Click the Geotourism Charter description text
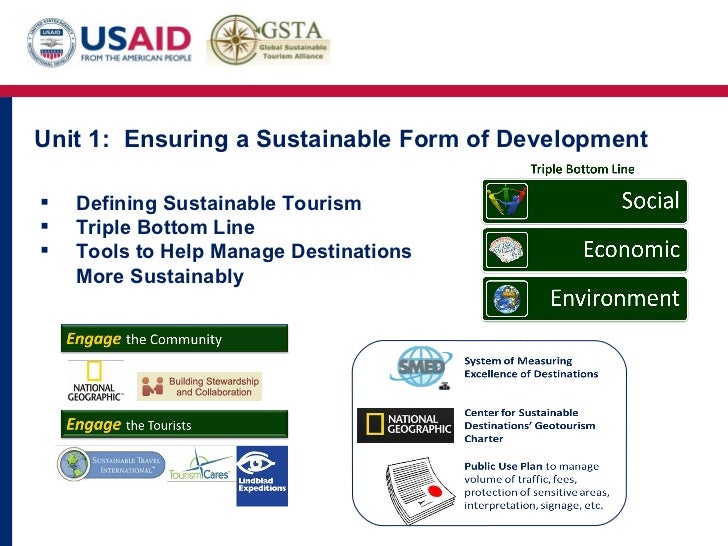 (530, 425)
